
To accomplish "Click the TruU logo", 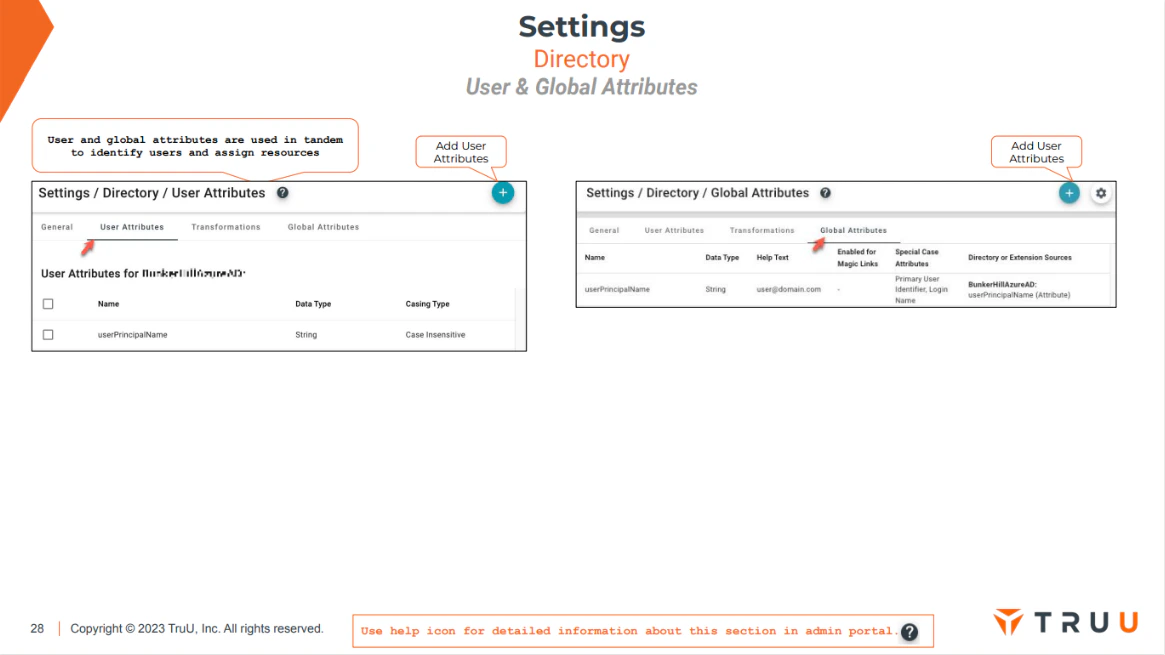I will click(1066, 622).
